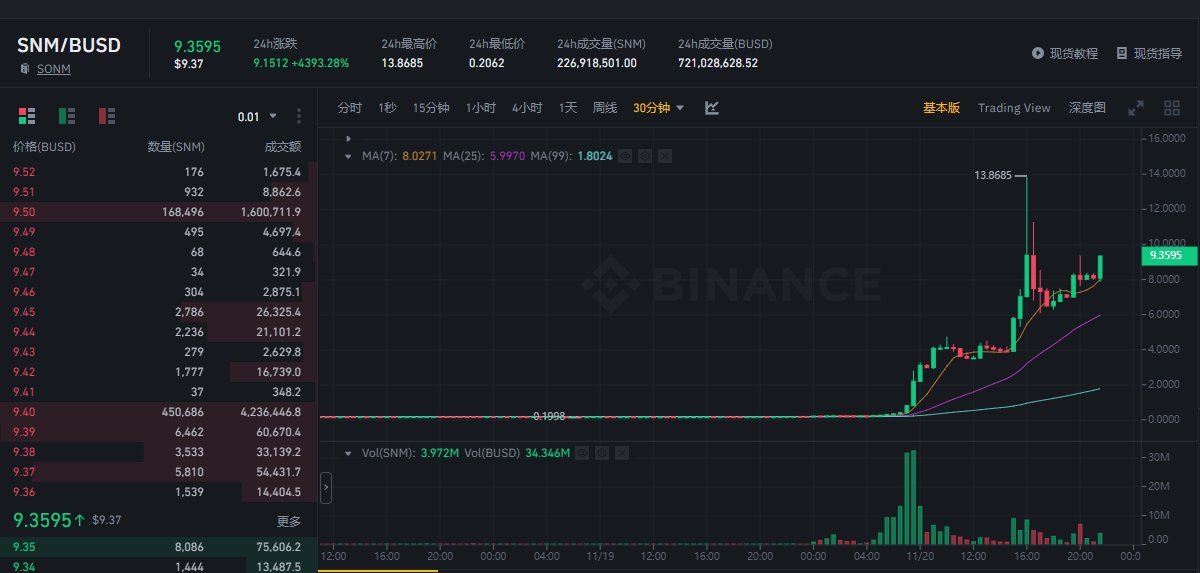The width and height of the screenshot is (1200, 573).
Task: Select sell order at price 9.45
Action: click(159, 312)
